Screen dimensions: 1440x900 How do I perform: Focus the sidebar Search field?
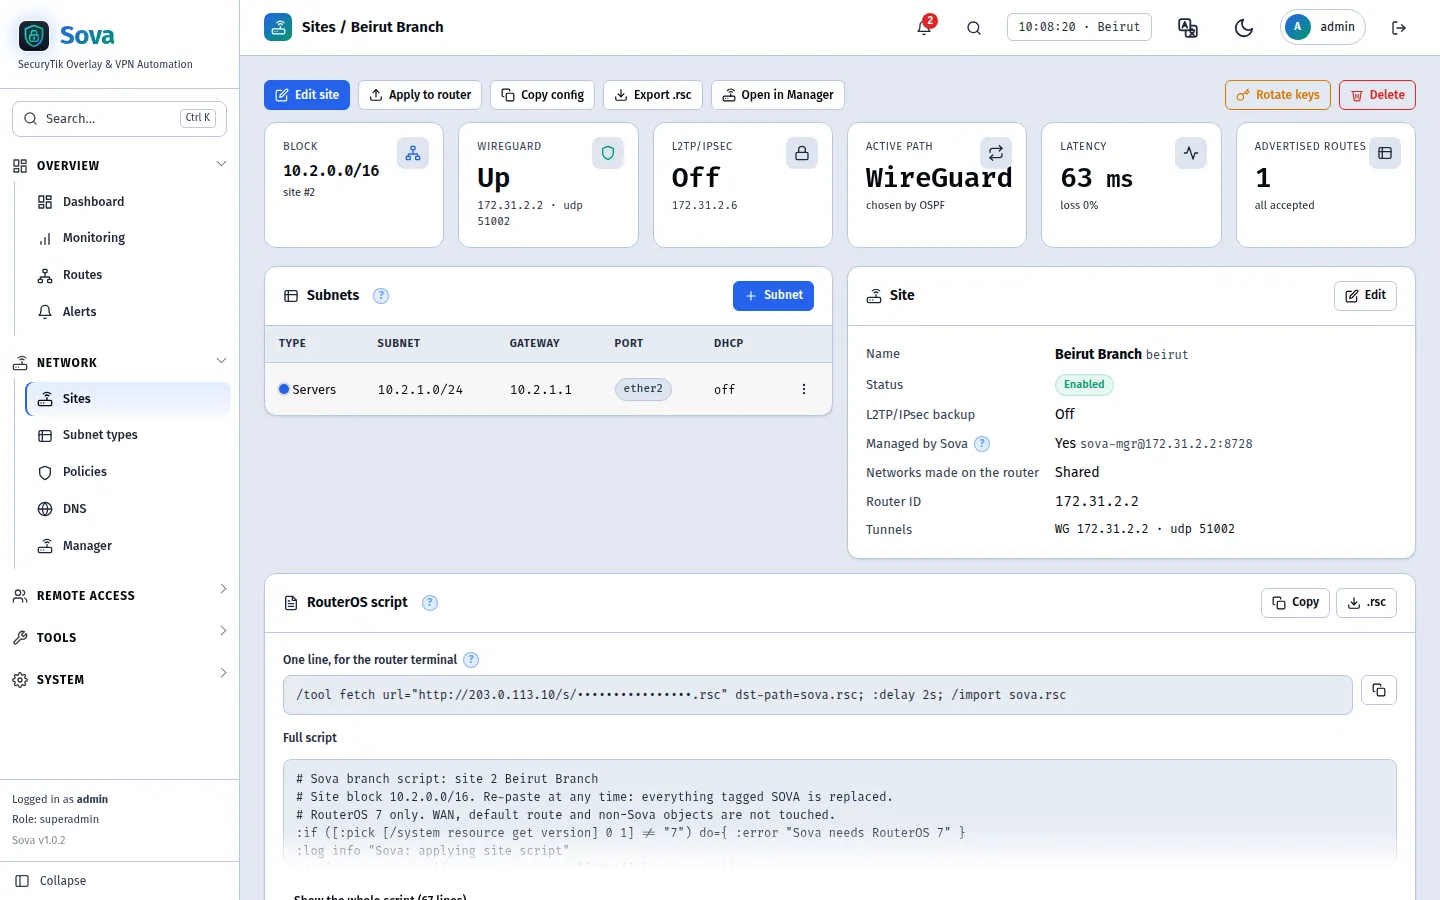[120, 118]
